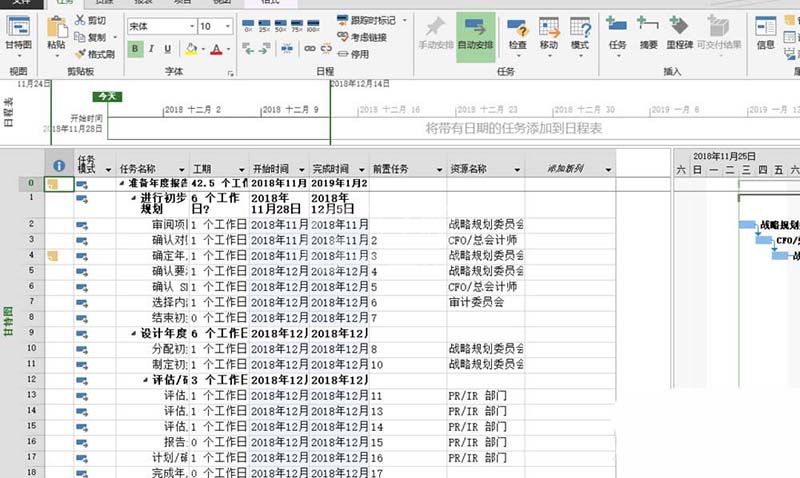
Task: Click the blue info indicator column header
Action: (x=59, y=166)
